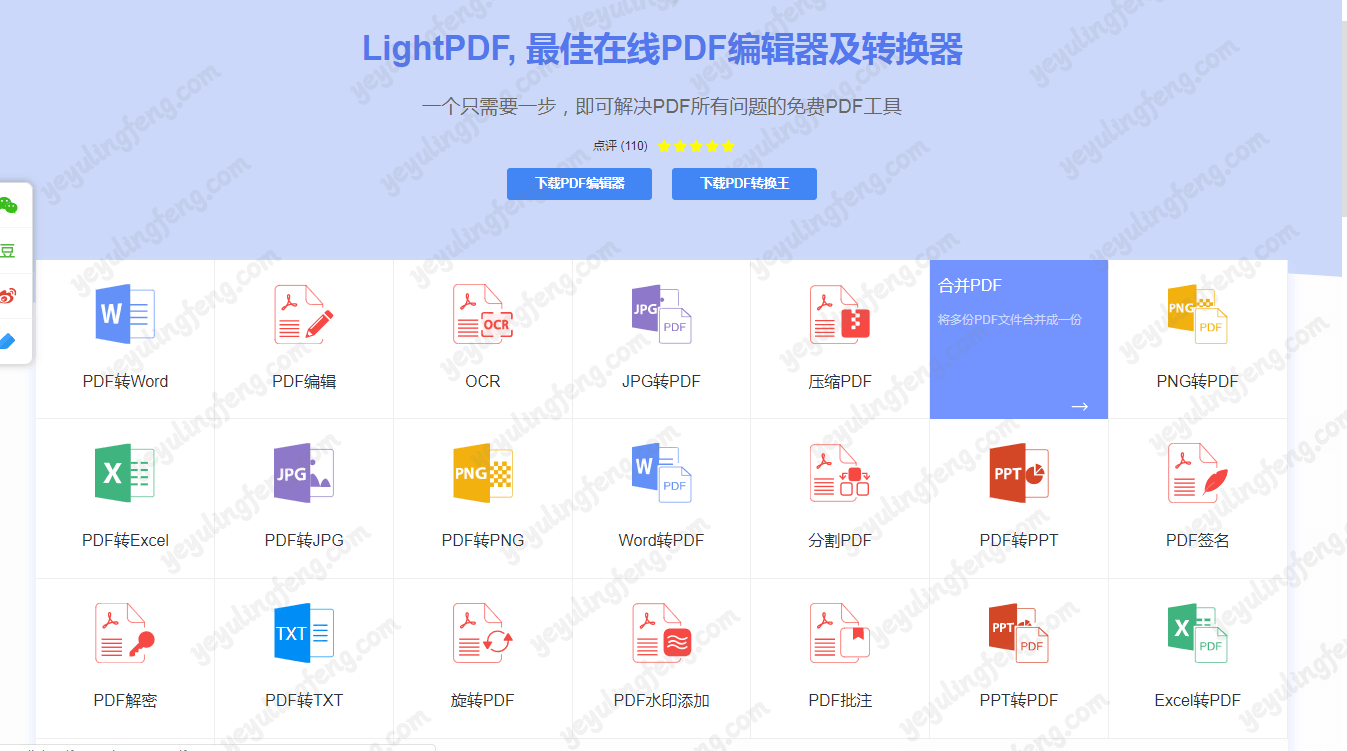
Task: Click the blue sidebar share icon below Weibo
Action: (8, 341)
